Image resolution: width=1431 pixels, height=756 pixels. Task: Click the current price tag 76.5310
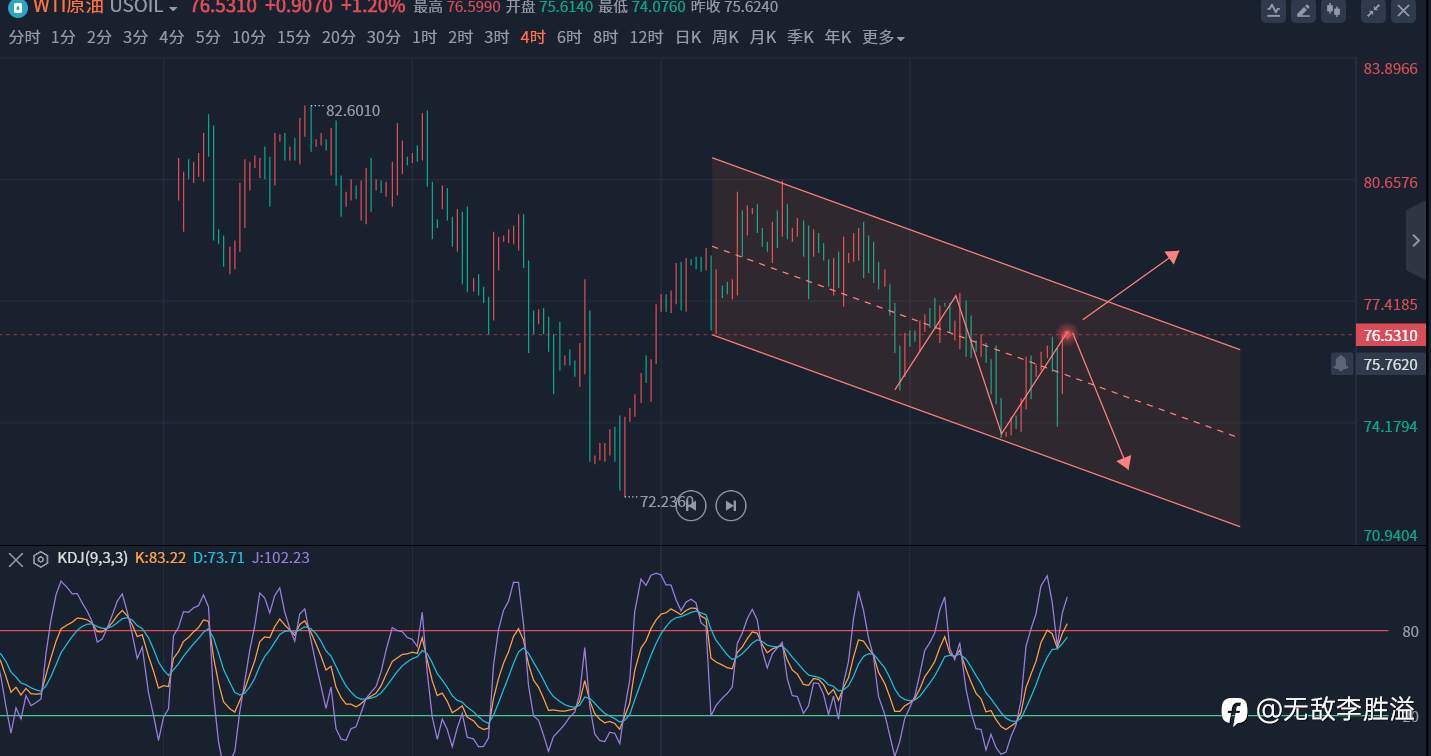point(1390,336)
